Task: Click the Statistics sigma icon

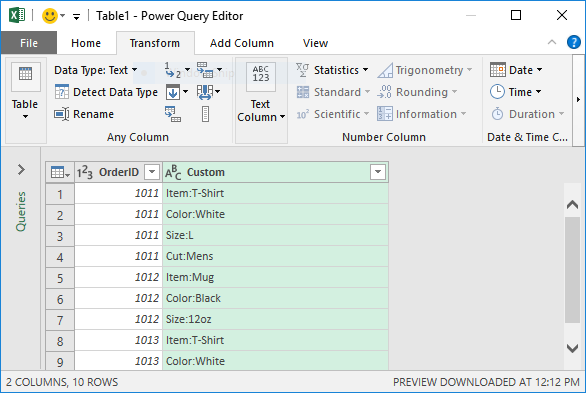Action: [x=302, y=70]
